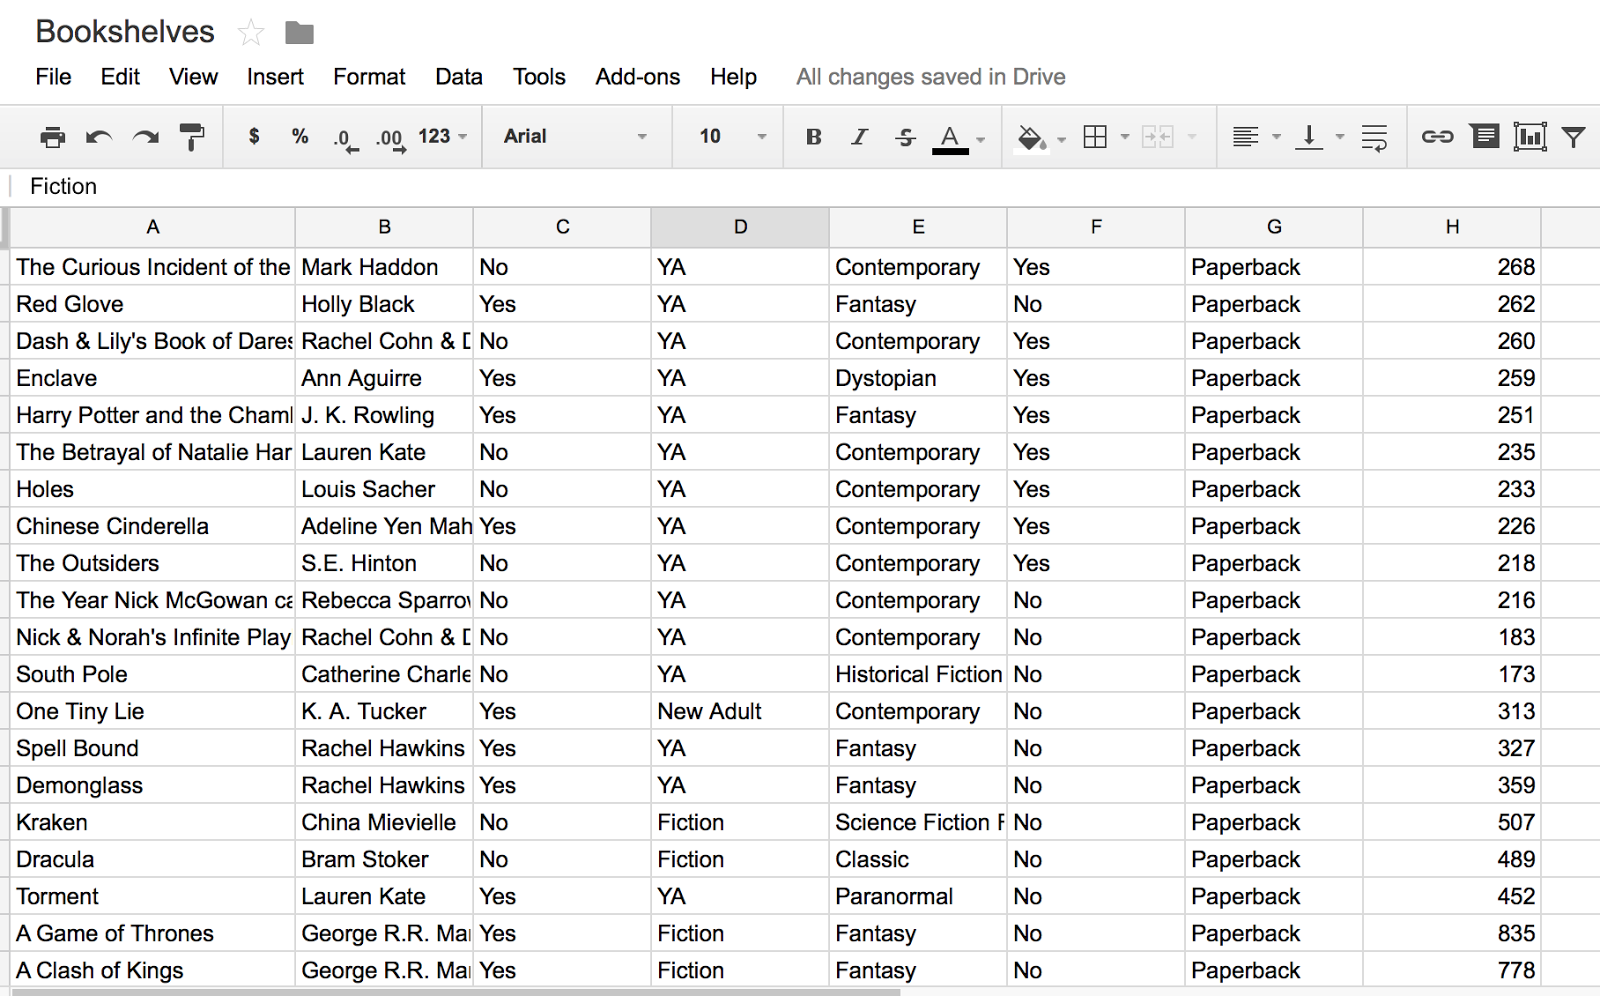Expand borders dropdown arrow
This screenshot has height=996, width=1600.
pos(1125,137)
